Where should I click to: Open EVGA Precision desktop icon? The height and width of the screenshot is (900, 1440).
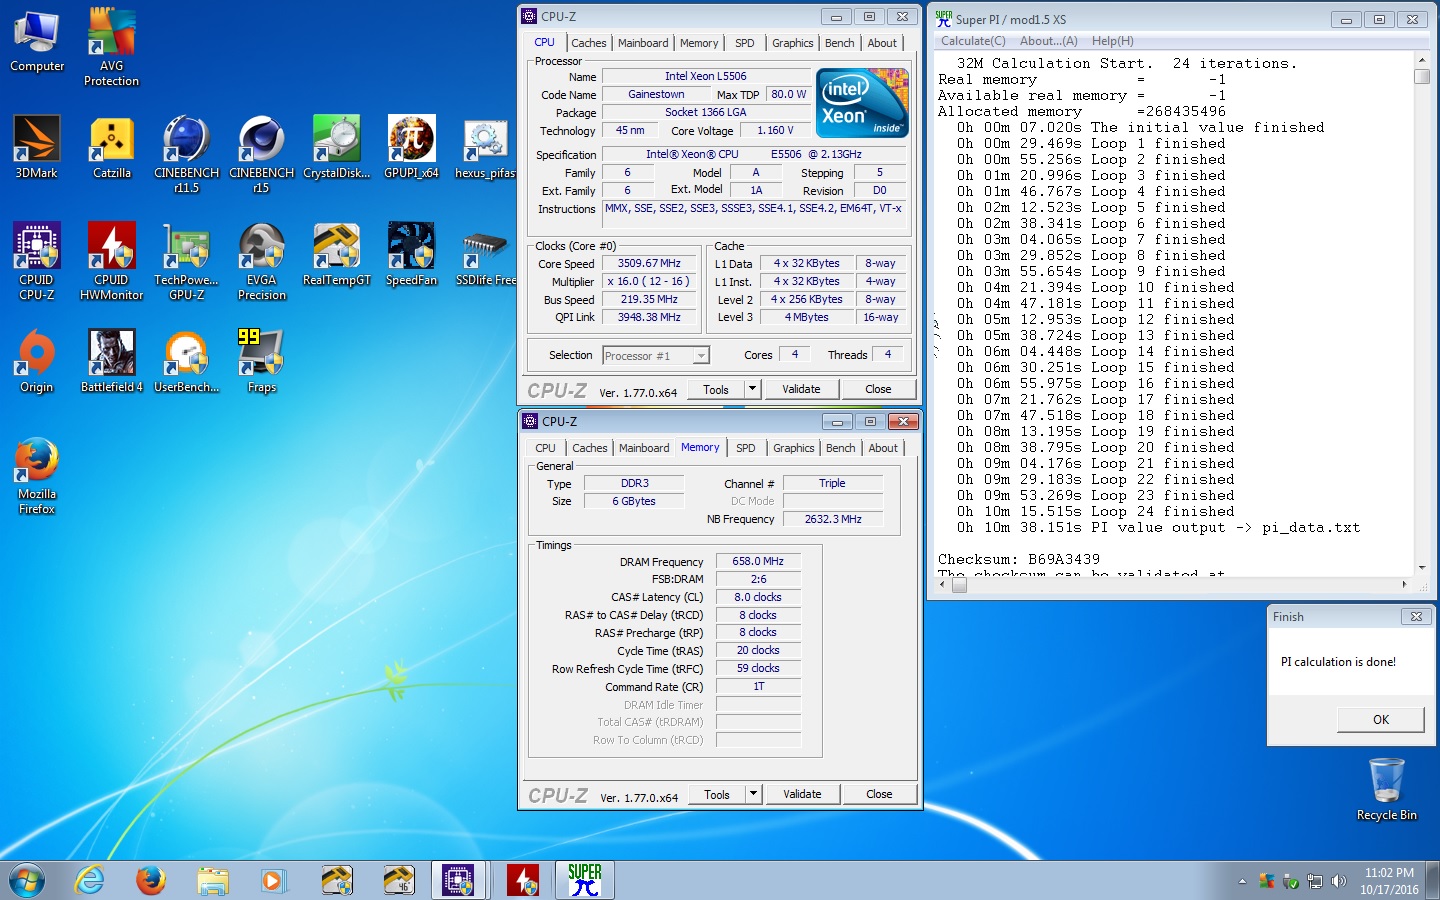(x=262, y=261)
